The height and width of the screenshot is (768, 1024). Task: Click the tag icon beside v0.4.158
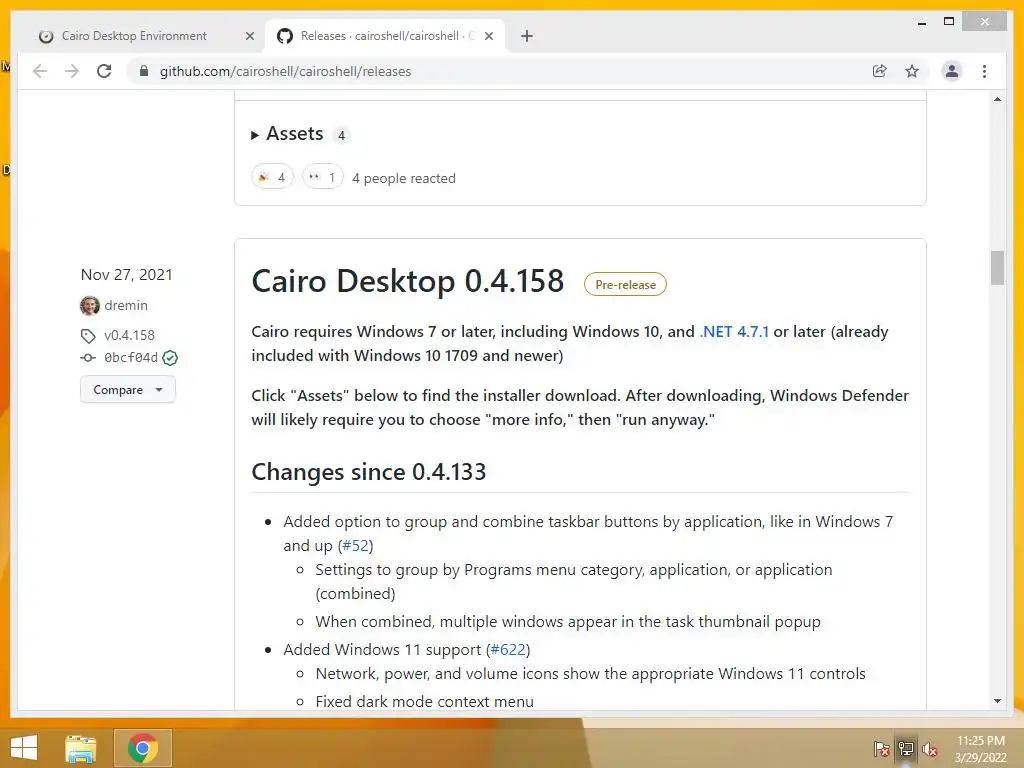click(88, 336)
